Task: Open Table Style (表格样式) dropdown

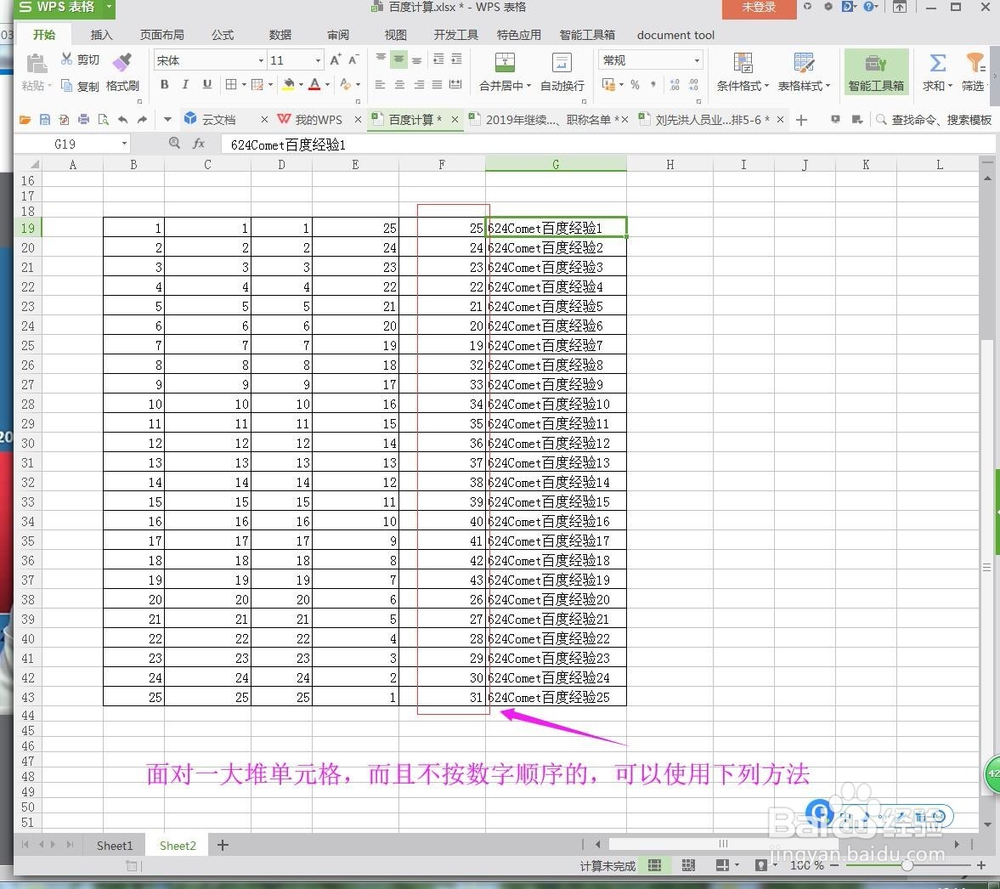Action: coord(804,85)
